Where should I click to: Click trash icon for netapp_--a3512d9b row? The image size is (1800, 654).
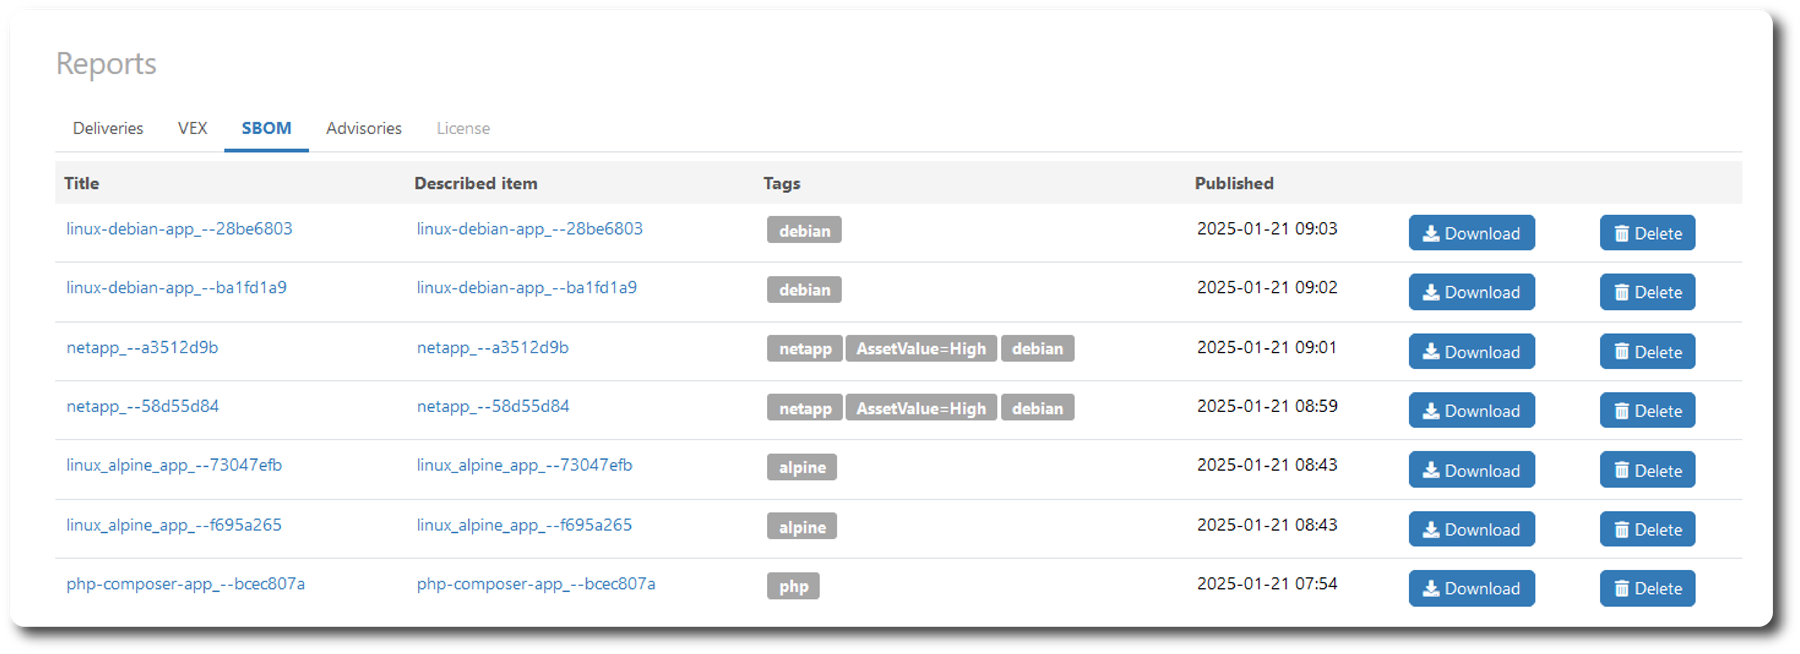[1621, 352]
